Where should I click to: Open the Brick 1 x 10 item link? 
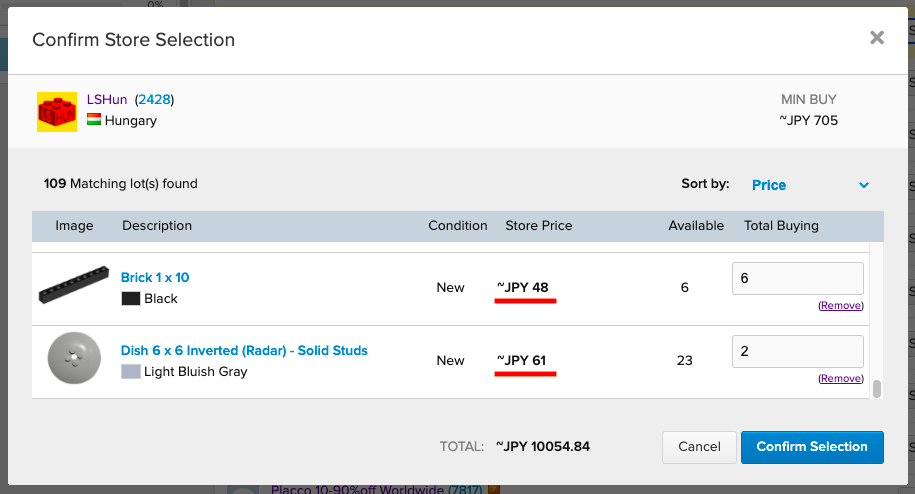click(155, 278)
